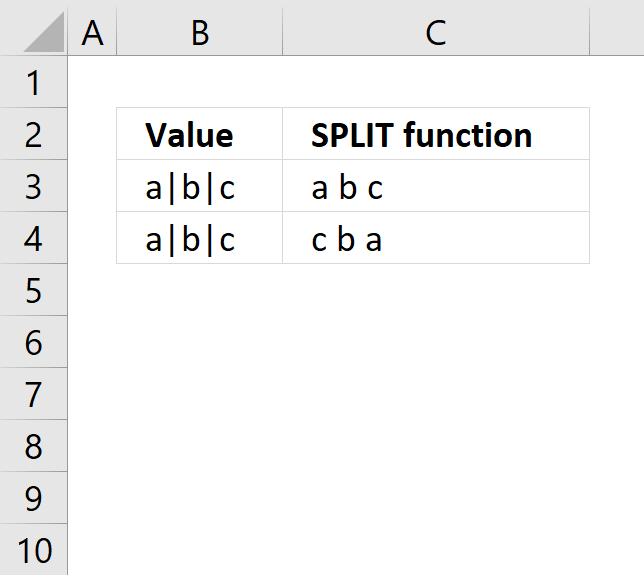This screenshot has height=575, width=644.
Task: Select row 5 header
Action: click(34, 290)
